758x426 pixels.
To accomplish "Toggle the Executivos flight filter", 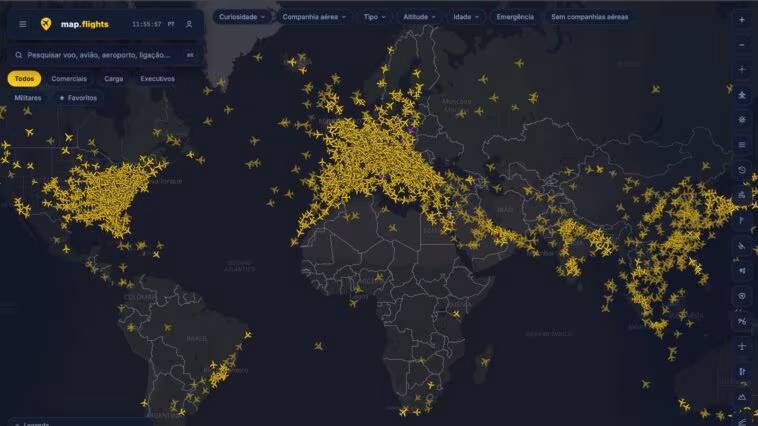I will pyautogui.click(x=158, y=79).
